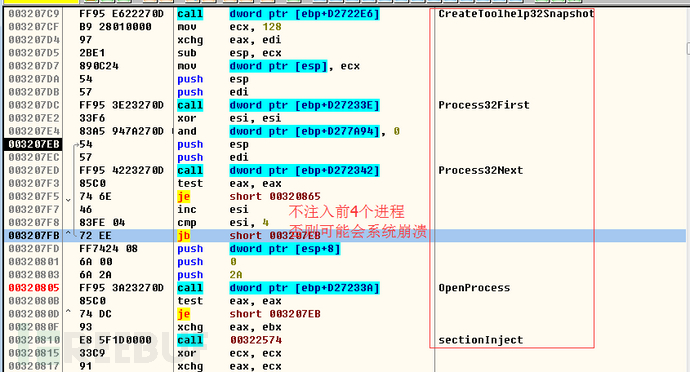Viewport: 690px width, 372px height.
Task: Select the 'xchg eax, ecx' instruction
Action: point(229,366)
